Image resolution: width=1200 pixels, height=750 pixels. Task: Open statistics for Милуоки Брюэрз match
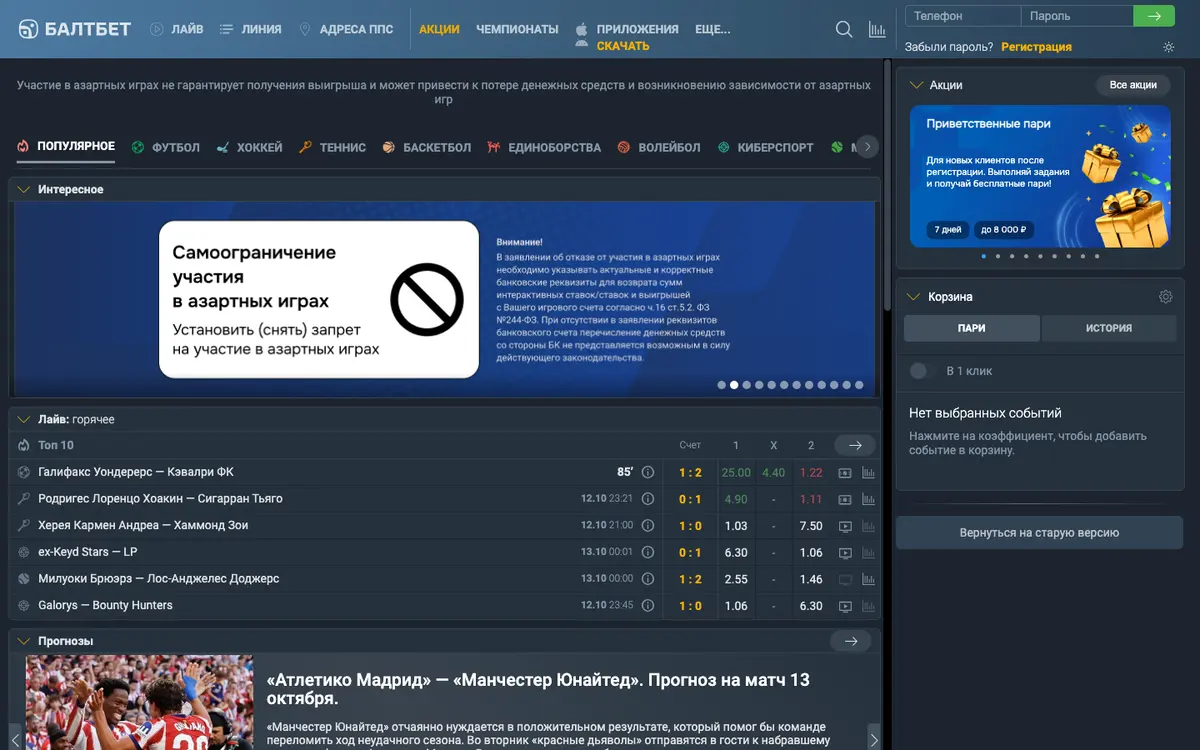click(868, 579)
